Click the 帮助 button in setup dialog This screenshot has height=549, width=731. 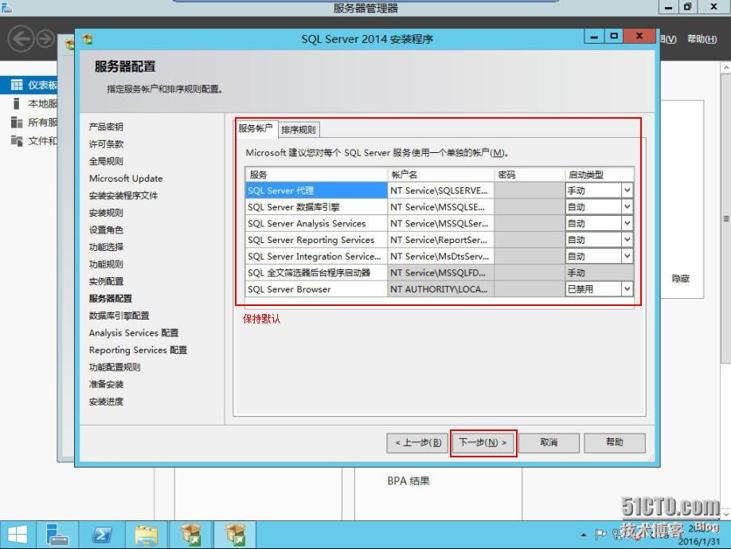[x=614, y=442]
